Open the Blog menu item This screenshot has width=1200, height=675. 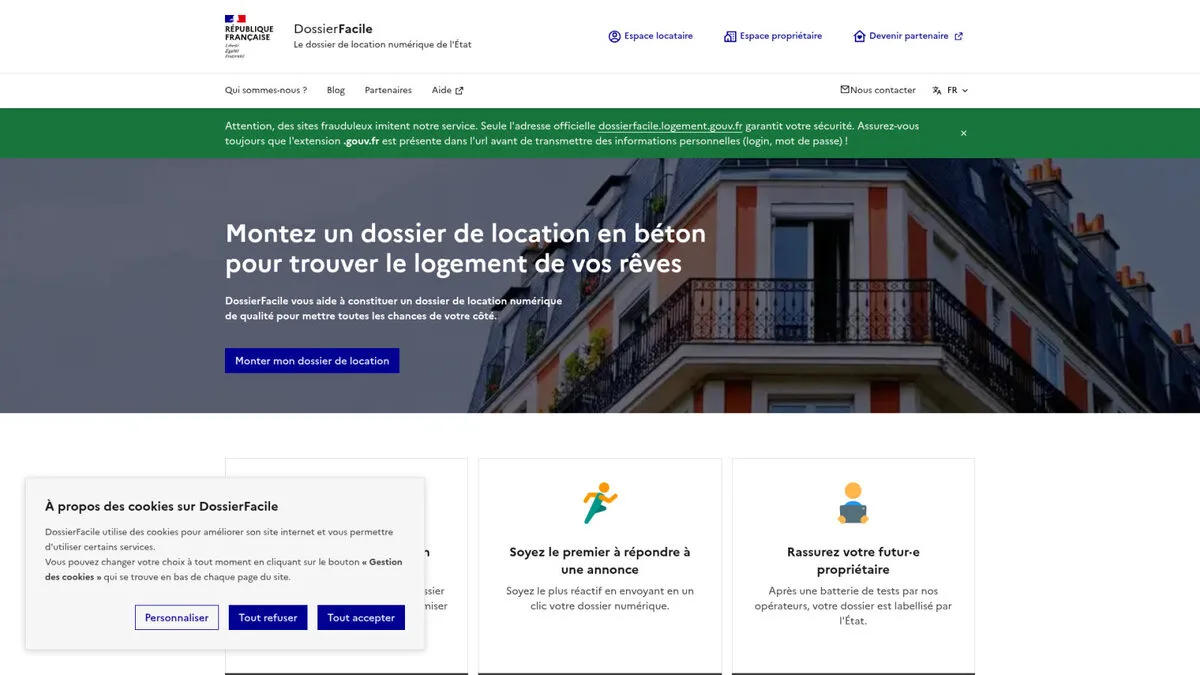tap(336, 90)
